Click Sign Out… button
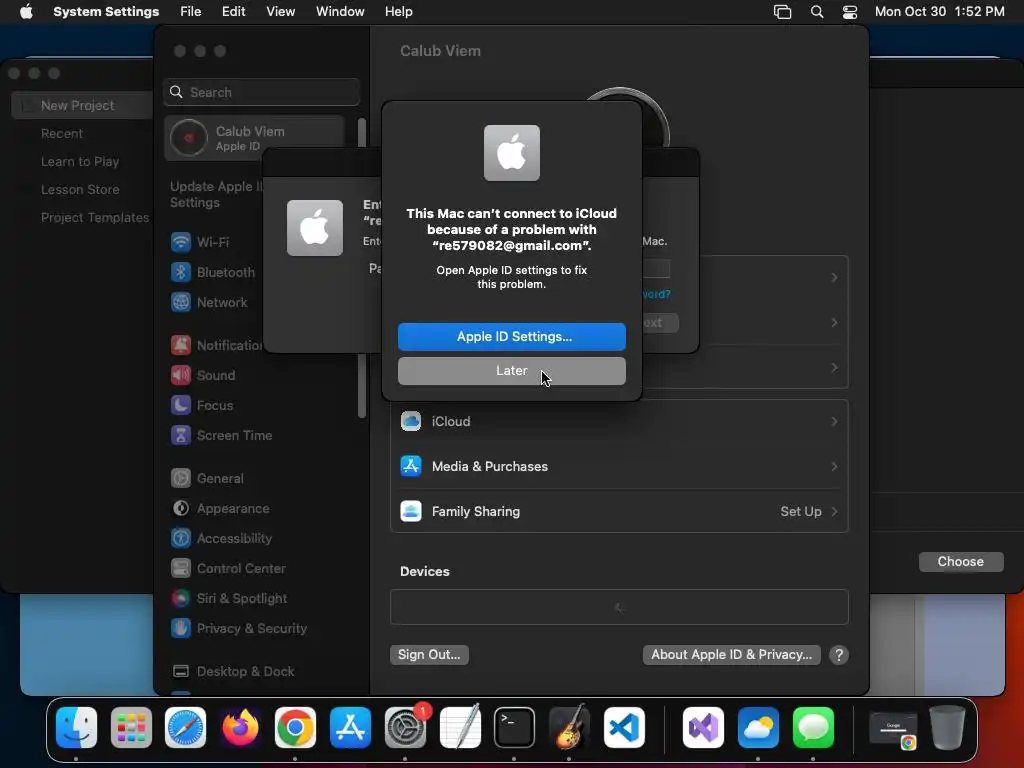The image size is (1024, 768). [429, 654]
